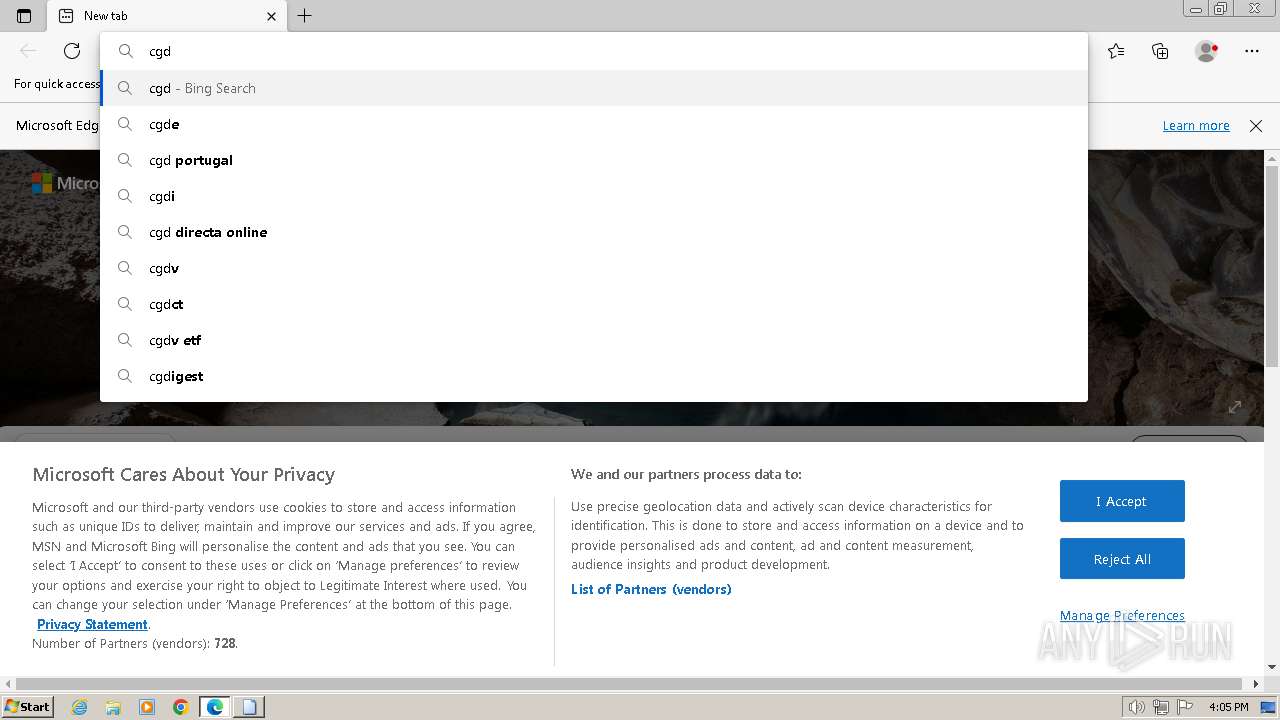This screenshot has width=1280, height=720.
Task: Select the cgde suggestion
Action: click(x=594, y=124)
